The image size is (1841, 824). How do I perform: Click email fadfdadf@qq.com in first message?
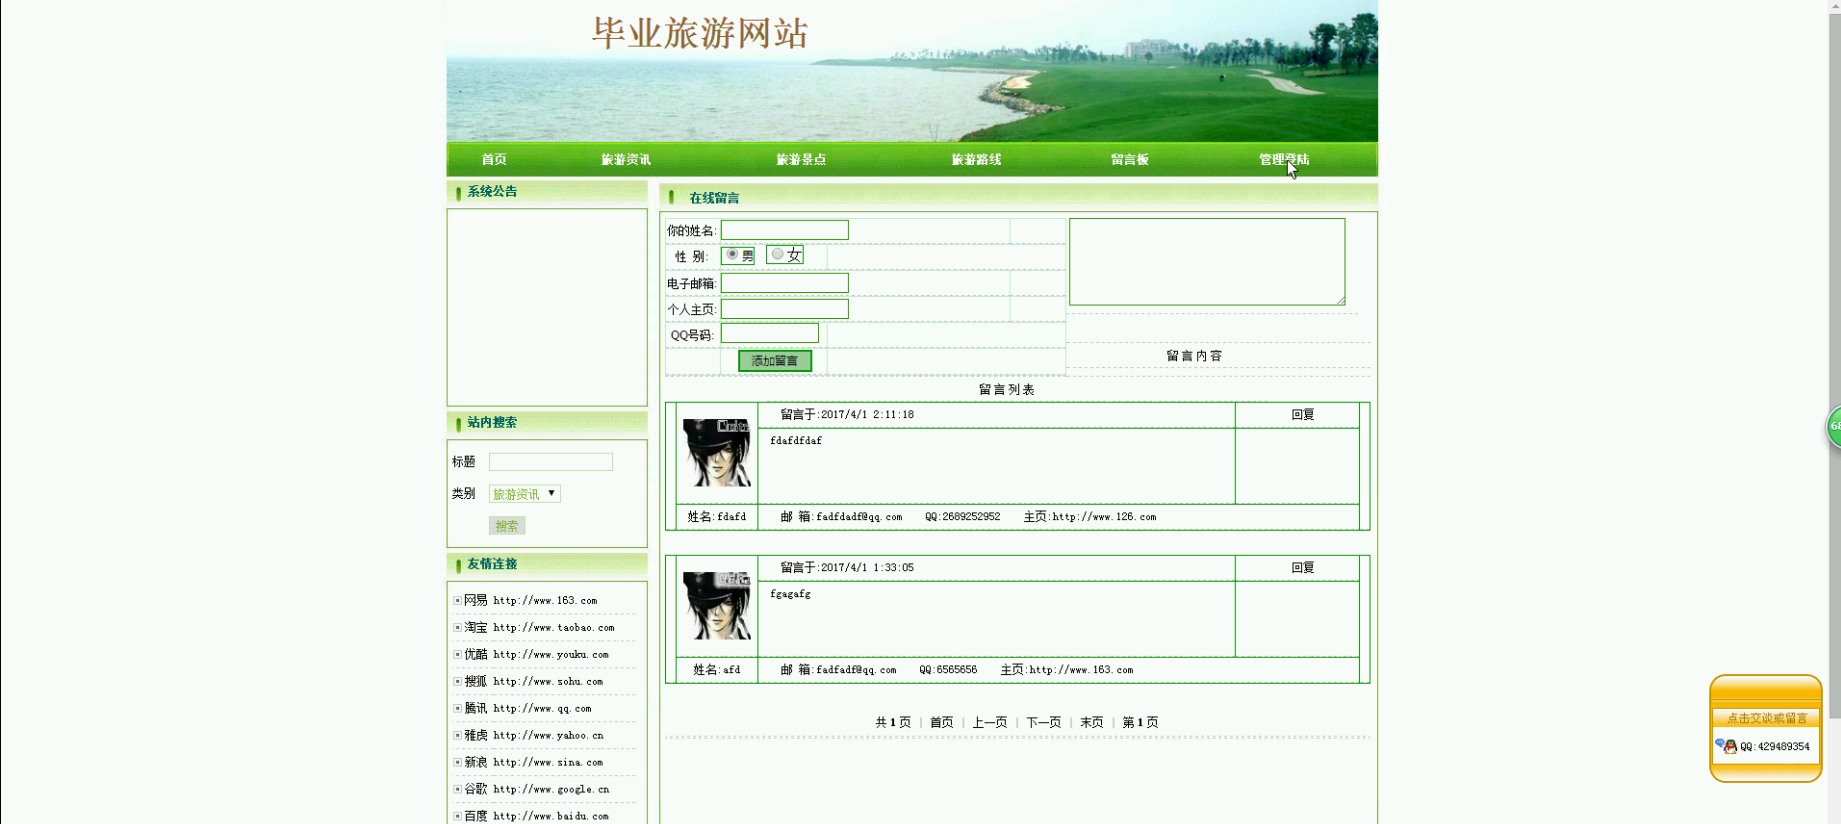coord(859,517)
